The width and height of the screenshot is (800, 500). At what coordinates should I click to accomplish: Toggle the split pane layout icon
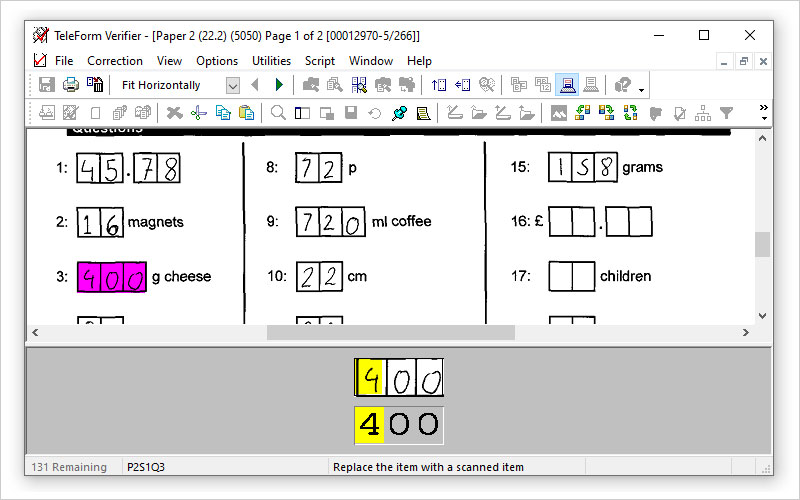(302, 113)
